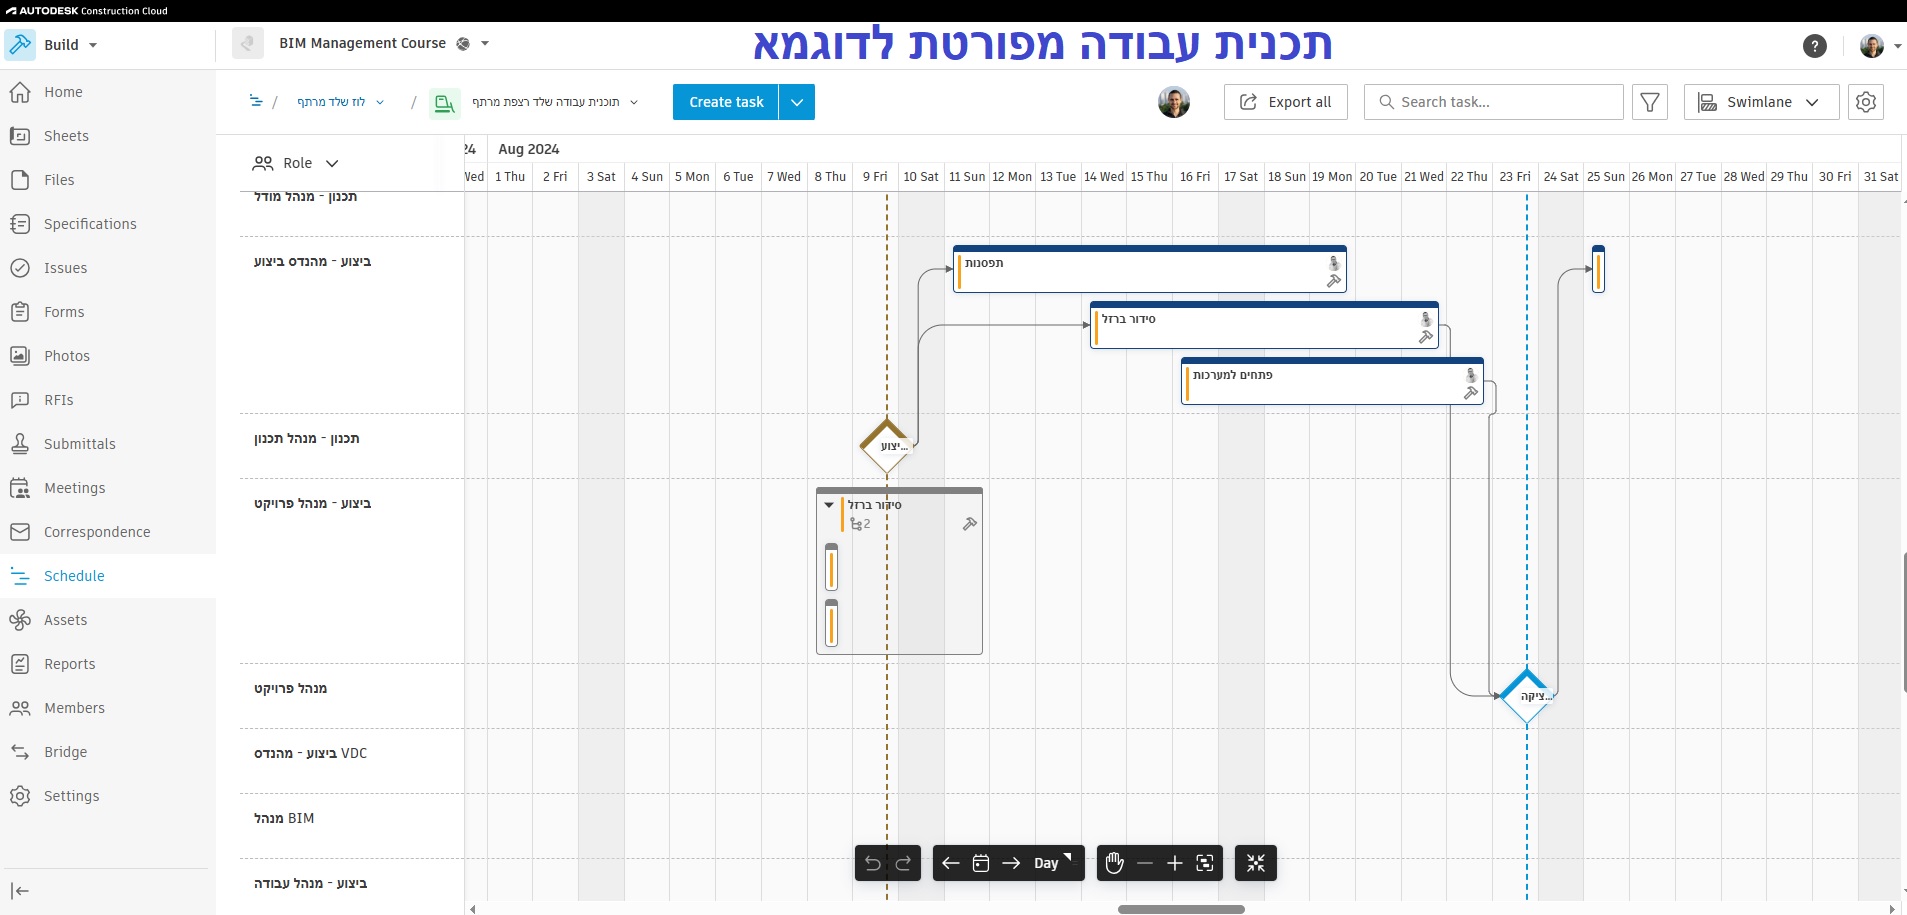Click the undo arrow in bottom toolbar
This screenshot has height=915, width=1907.
pyautogui.click(x=873, y=863)
